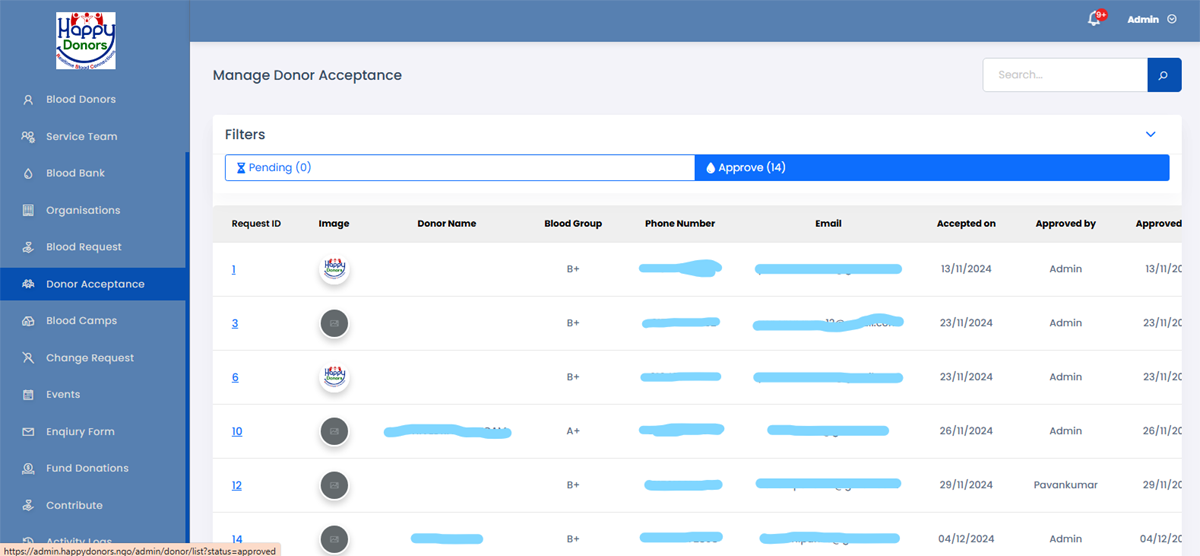Click the Blood Bank droplet icon

[28, 174]
